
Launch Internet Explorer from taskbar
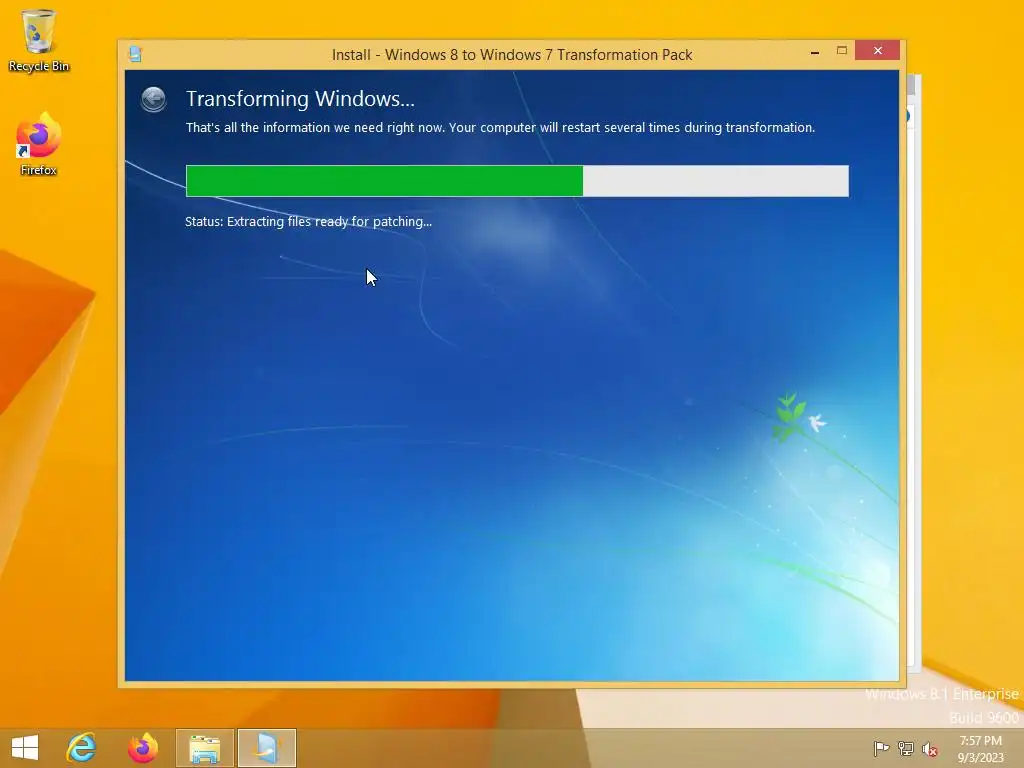tap(82, 748)
